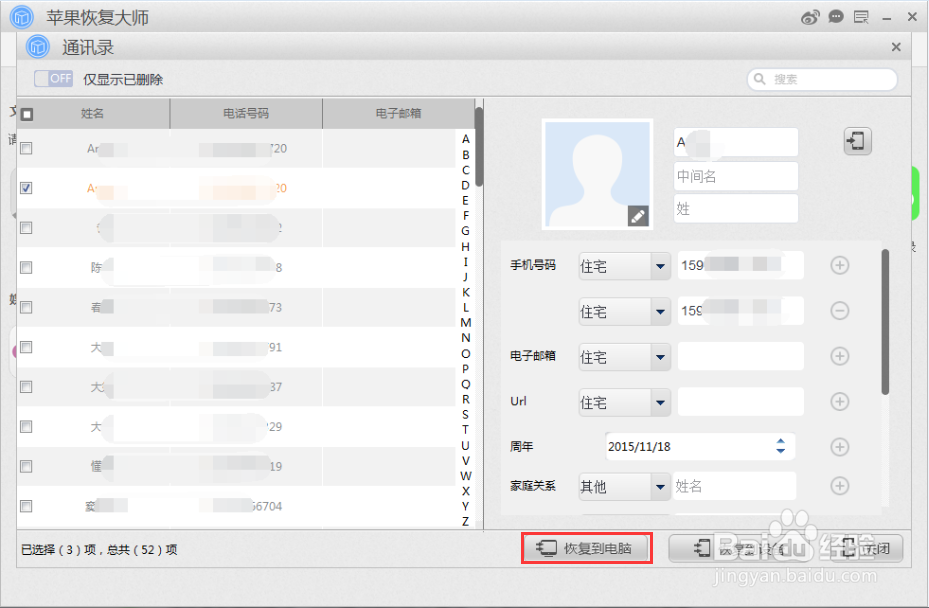This screenshot has width=929, height=608.
Task: Add a Url entry with plus icon
Action: (x=839, y=401)
